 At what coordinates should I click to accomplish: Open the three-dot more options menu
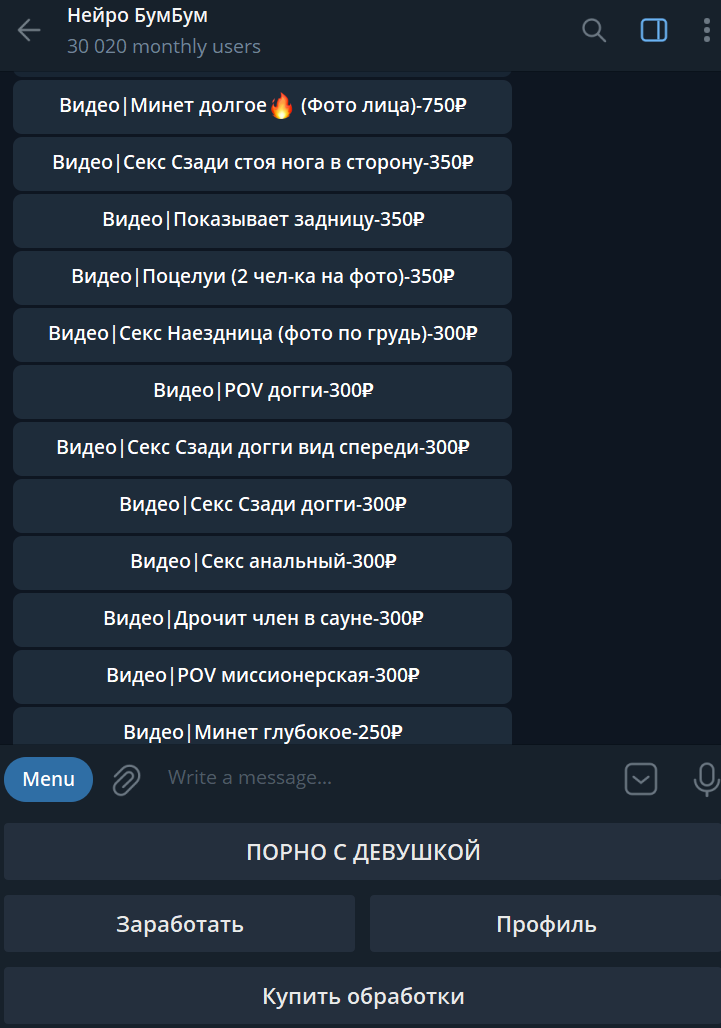pos(707,30)
